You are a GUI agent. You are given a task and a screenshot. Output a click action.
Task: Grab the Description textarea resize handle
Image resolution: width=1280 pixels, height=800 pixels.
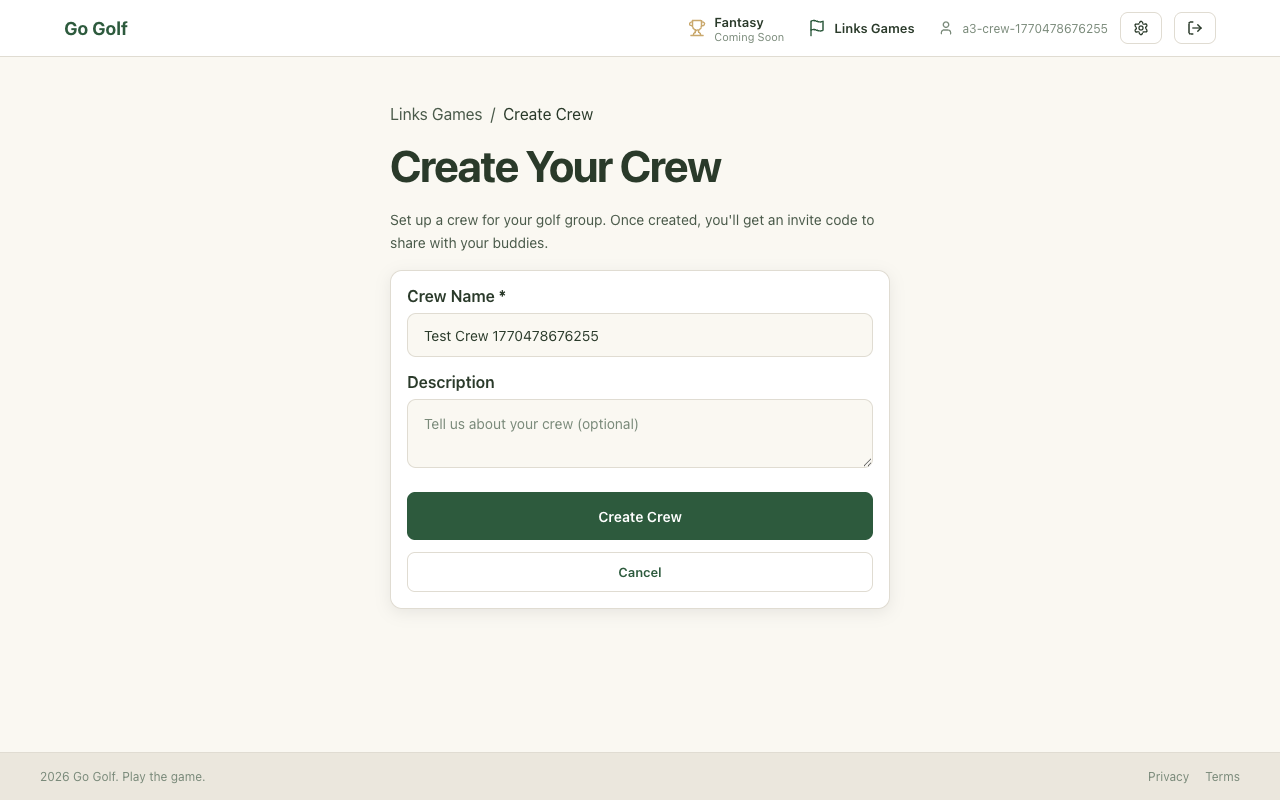867,462
